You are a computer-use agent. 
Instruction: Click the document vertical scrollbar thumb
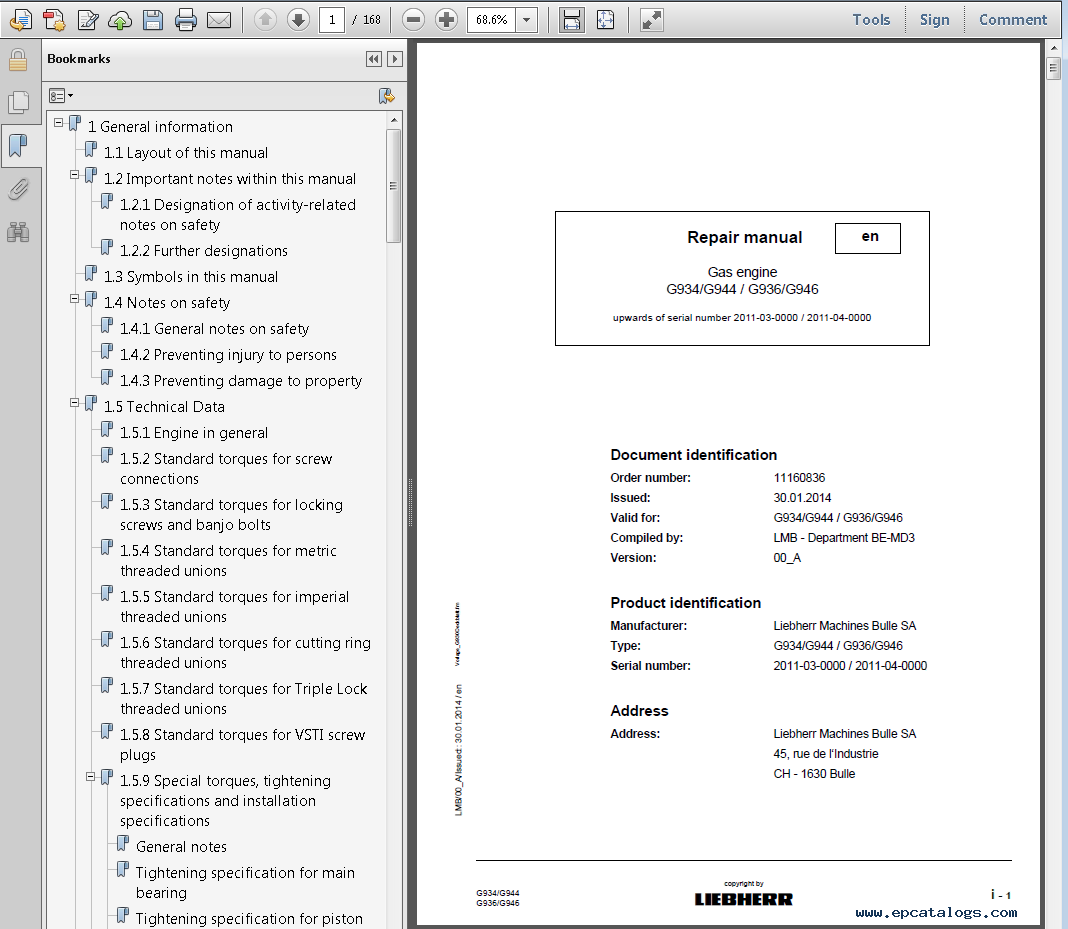(1053, 68)
